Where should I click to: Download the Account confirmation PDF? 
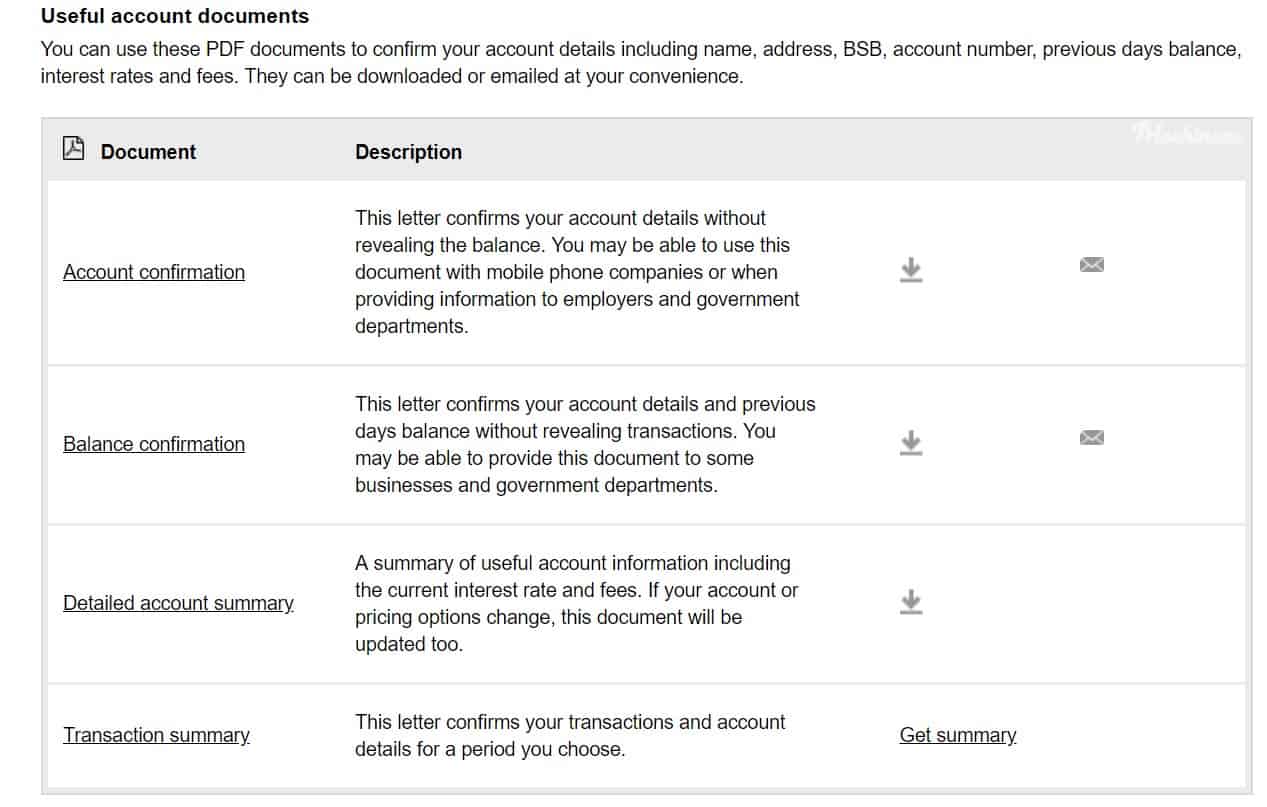910,270
